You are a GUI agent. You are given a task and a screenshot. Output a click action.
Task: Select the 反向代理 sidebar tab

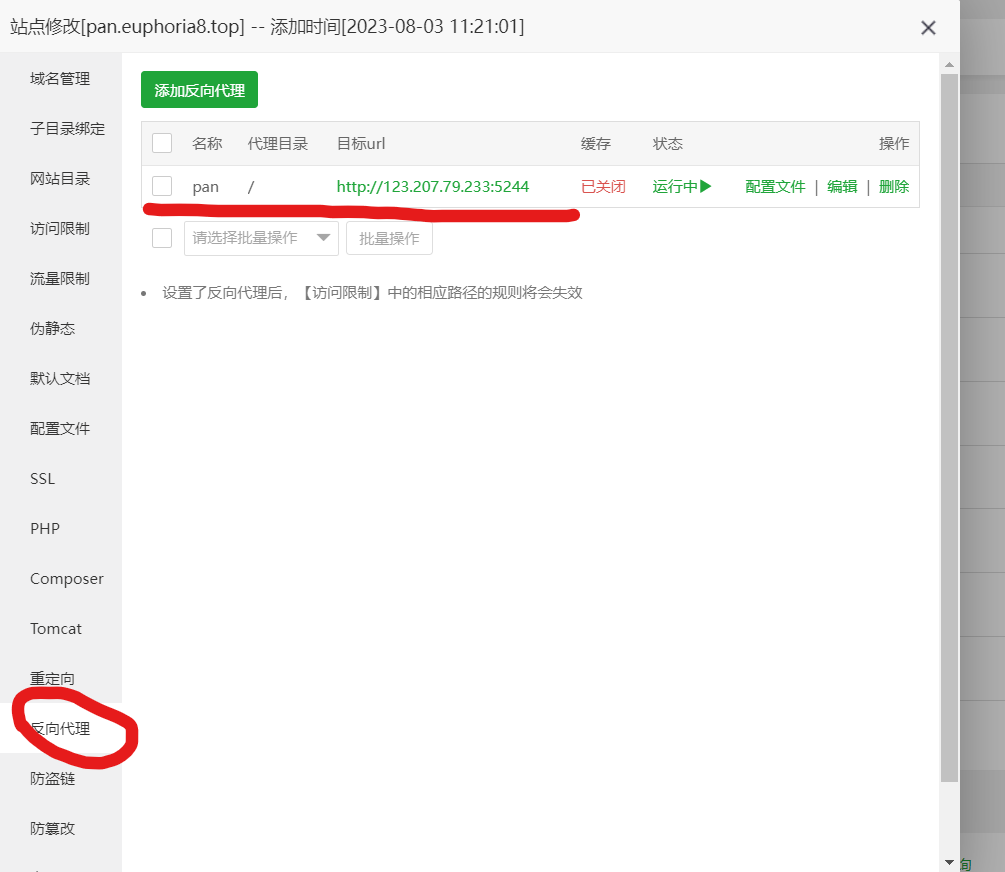click(x=60, y=729)
